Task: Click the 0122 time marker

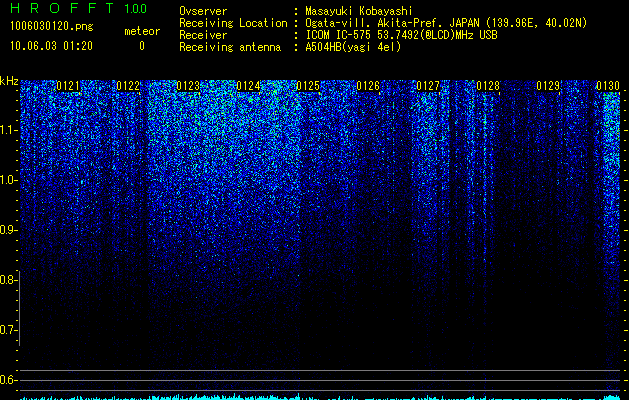Action: tap(128, 86)
